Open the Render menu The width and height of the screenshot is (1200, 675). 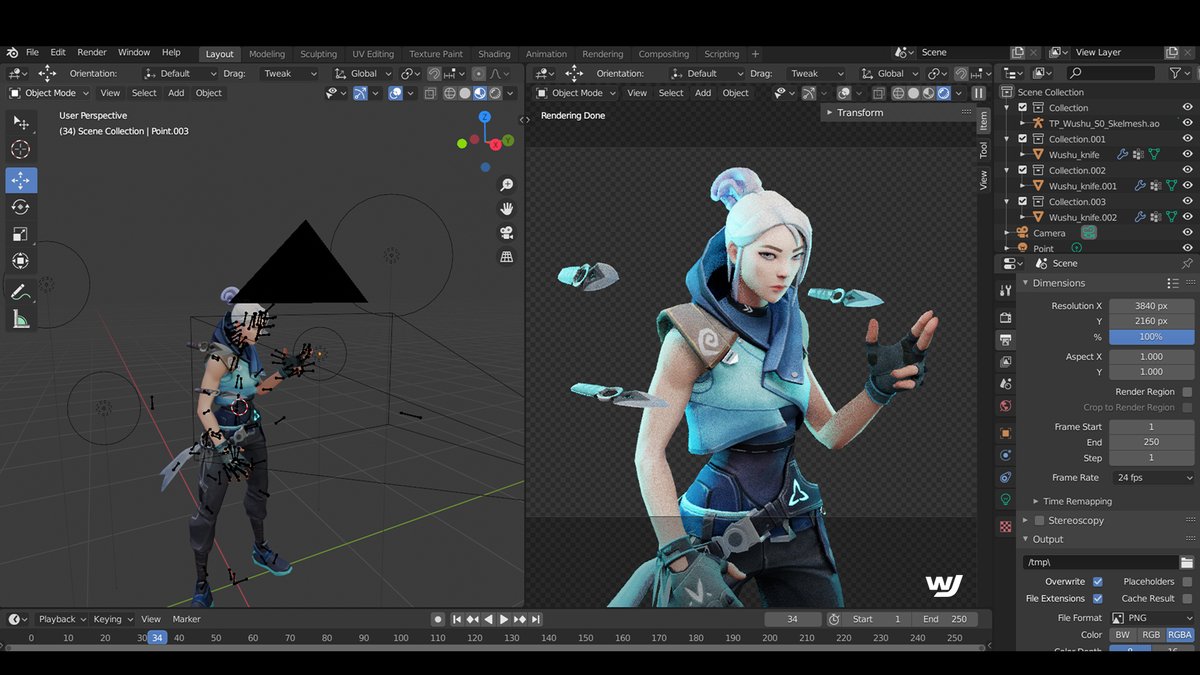pos(92,53)
